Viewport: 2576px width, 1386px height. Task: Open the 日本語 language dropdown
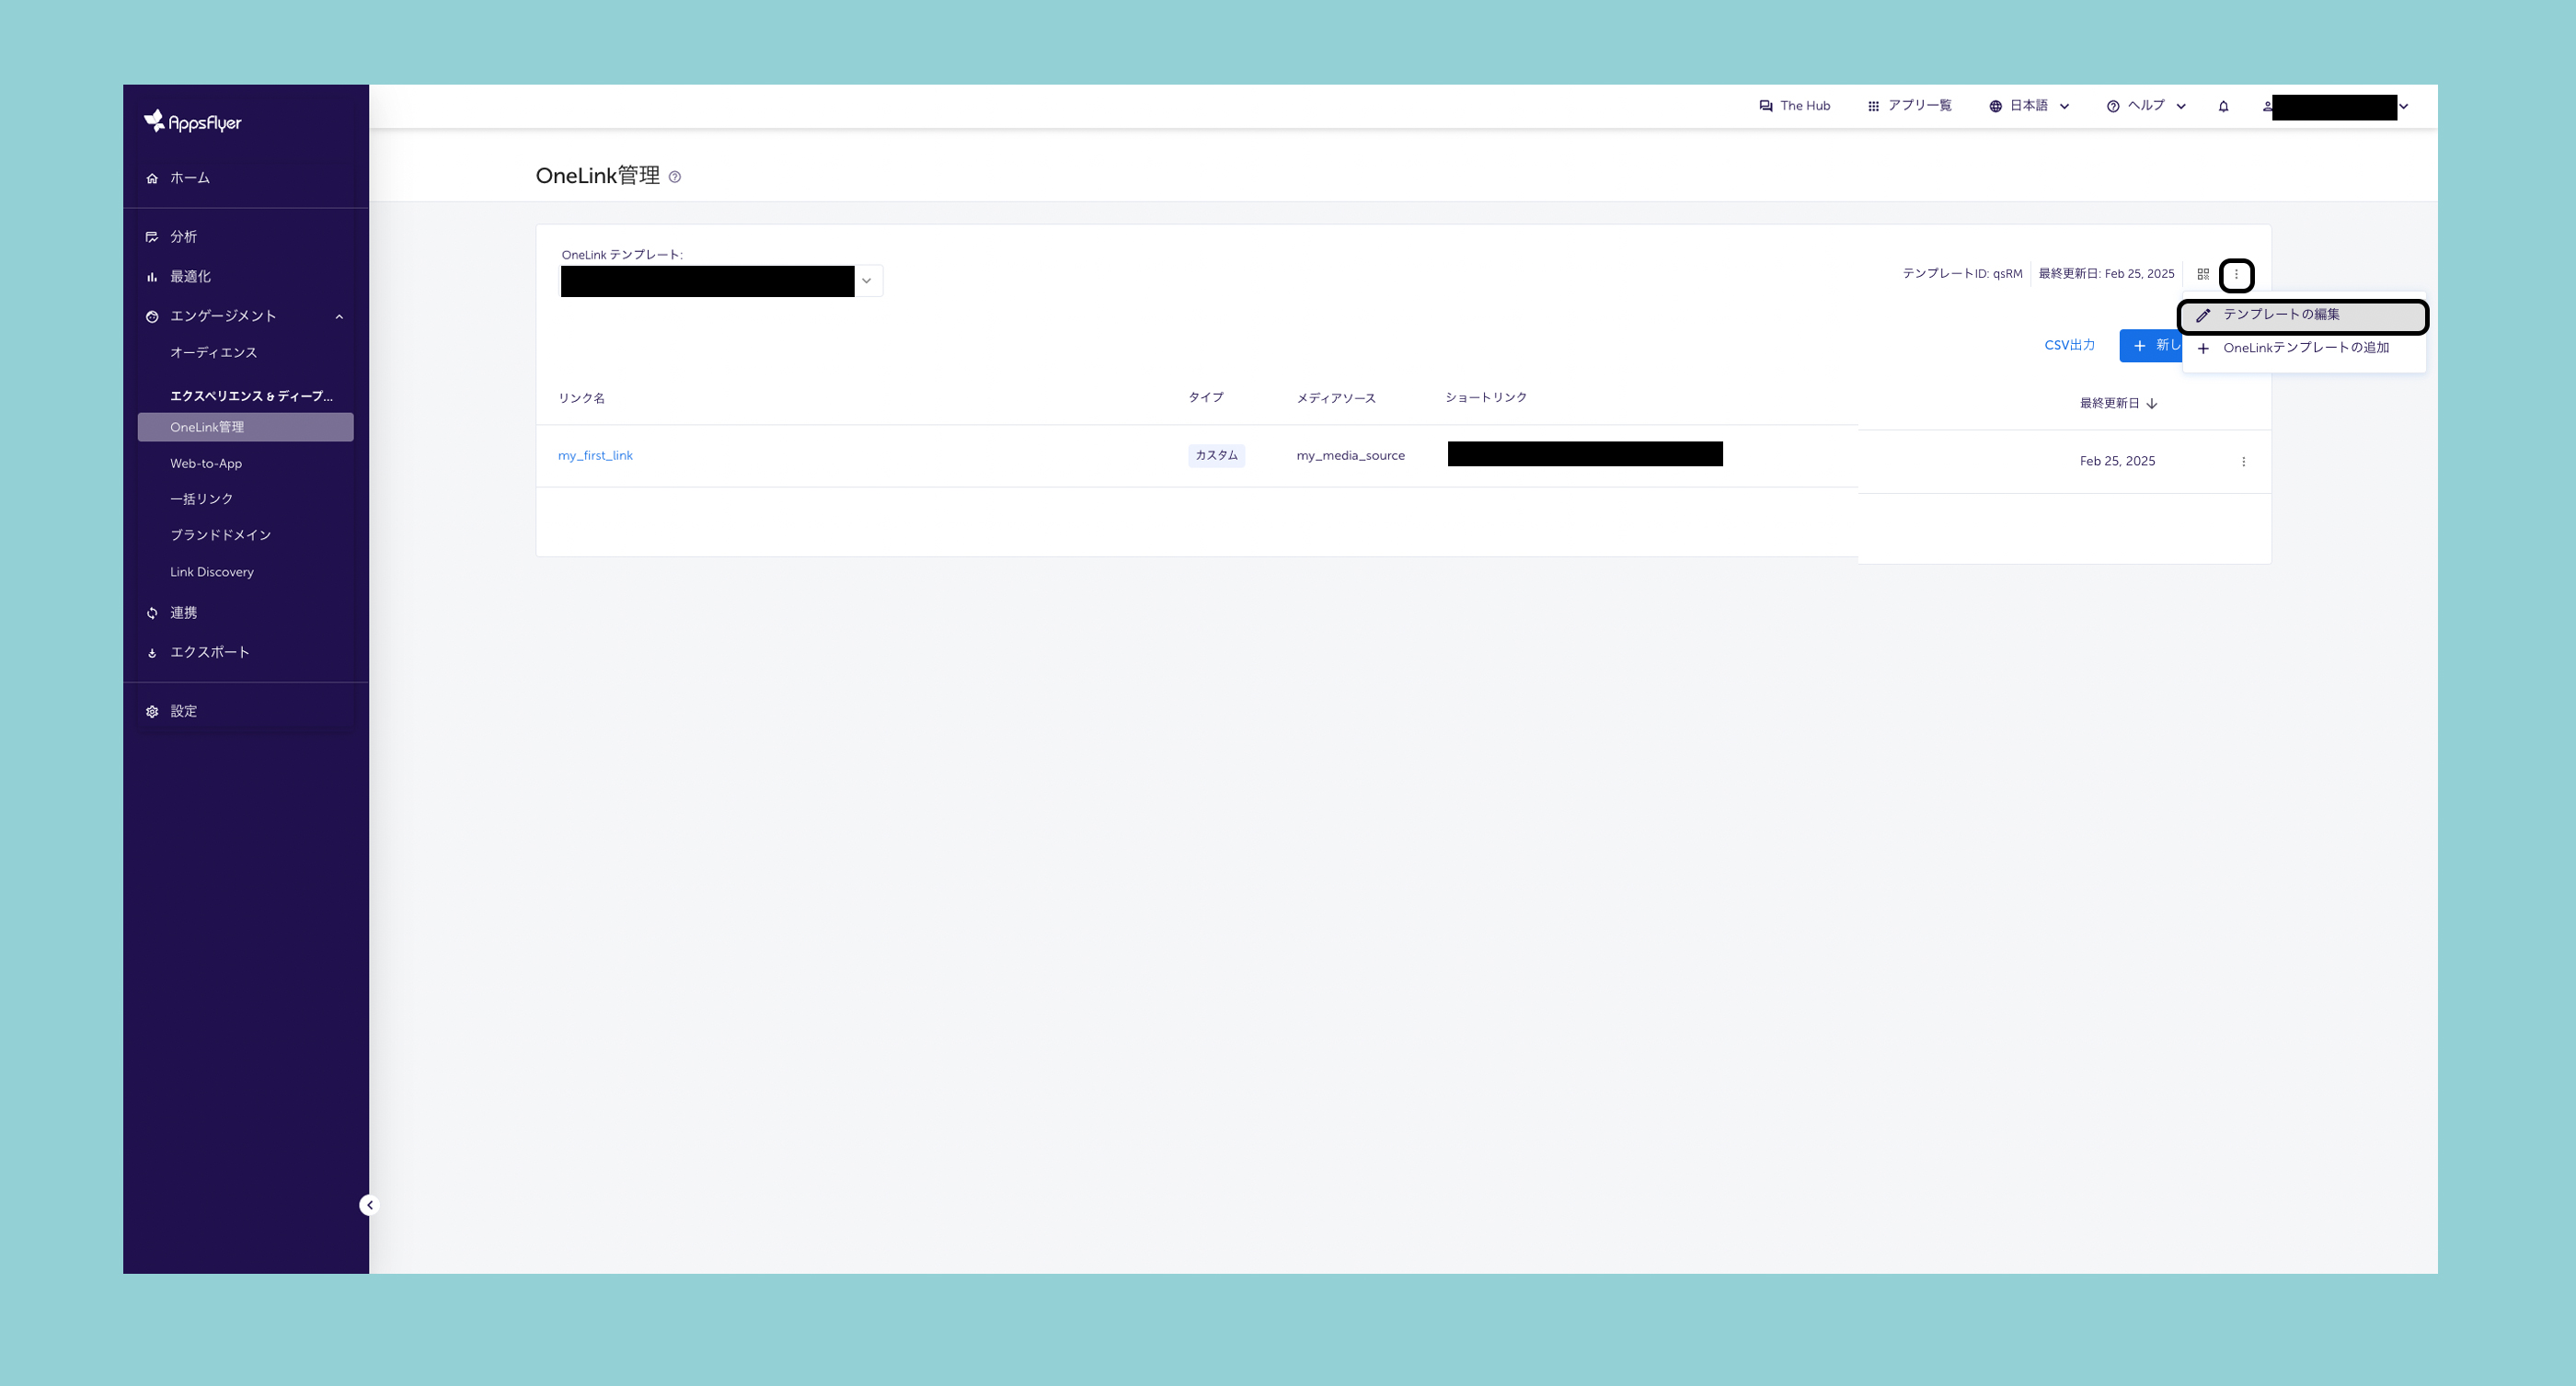[x=2029, y=106]
